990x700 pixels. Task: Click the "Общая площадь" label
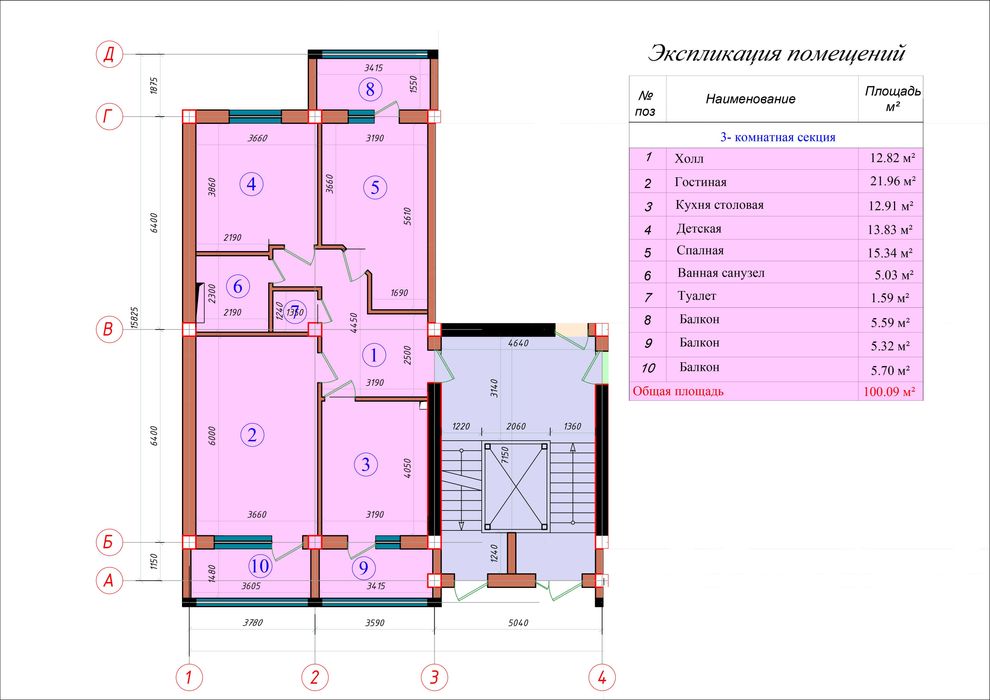tap(678, 391)
